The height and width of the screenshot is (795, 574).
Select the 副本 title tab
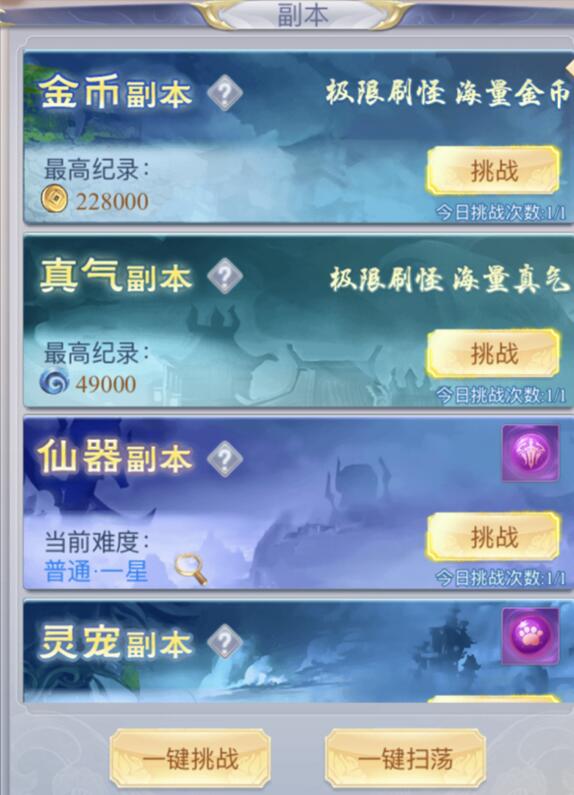click(x=303, y=15)
